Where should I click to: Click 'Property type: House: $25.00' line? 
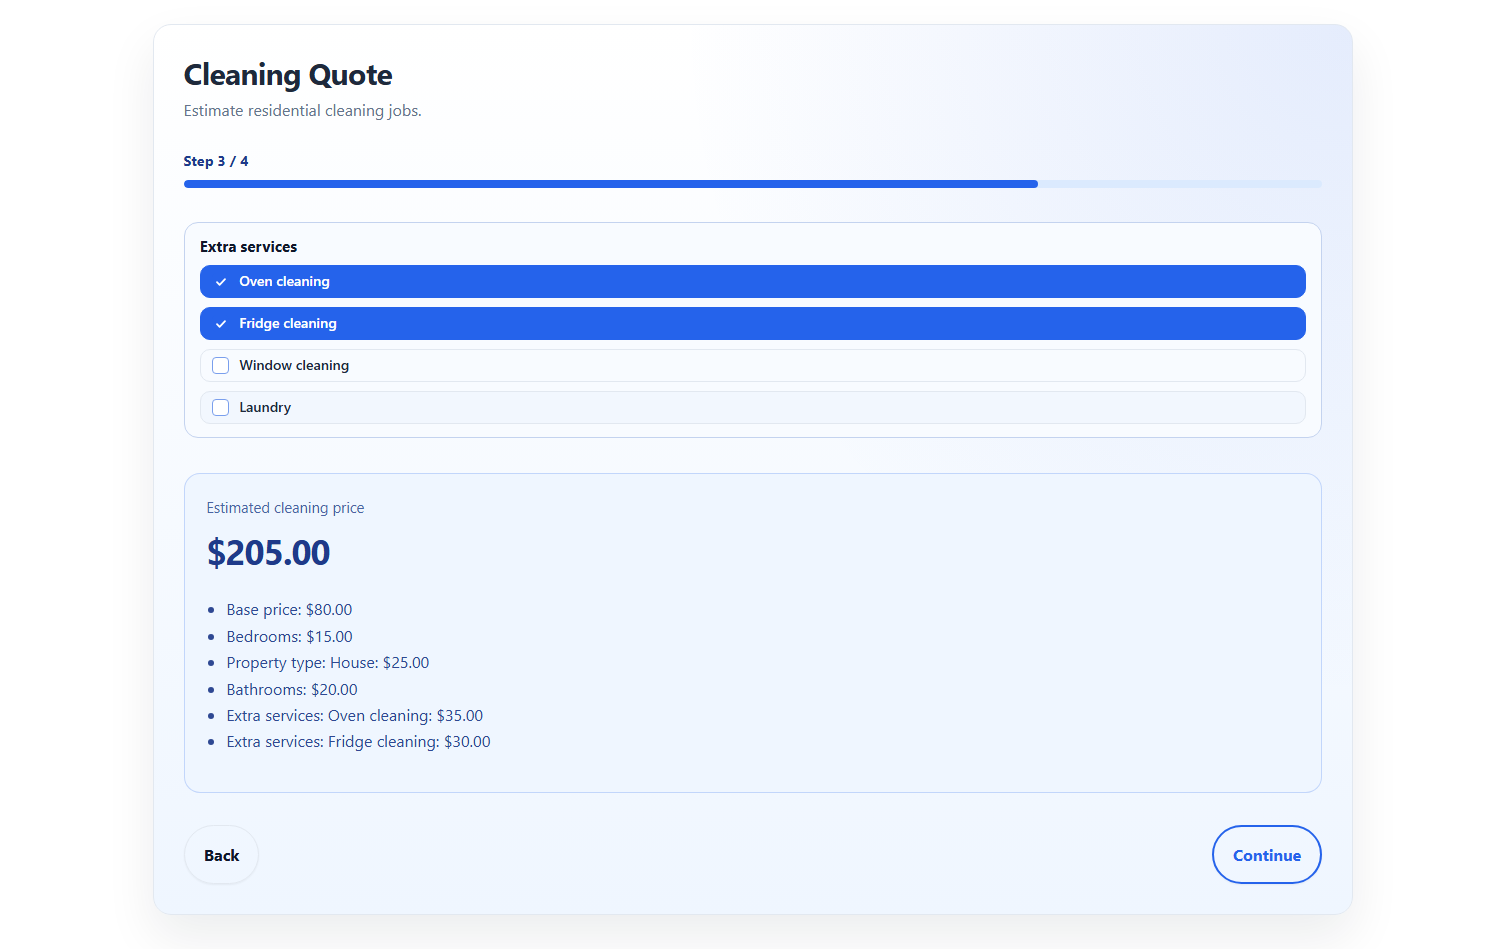(x=328, y=663)
